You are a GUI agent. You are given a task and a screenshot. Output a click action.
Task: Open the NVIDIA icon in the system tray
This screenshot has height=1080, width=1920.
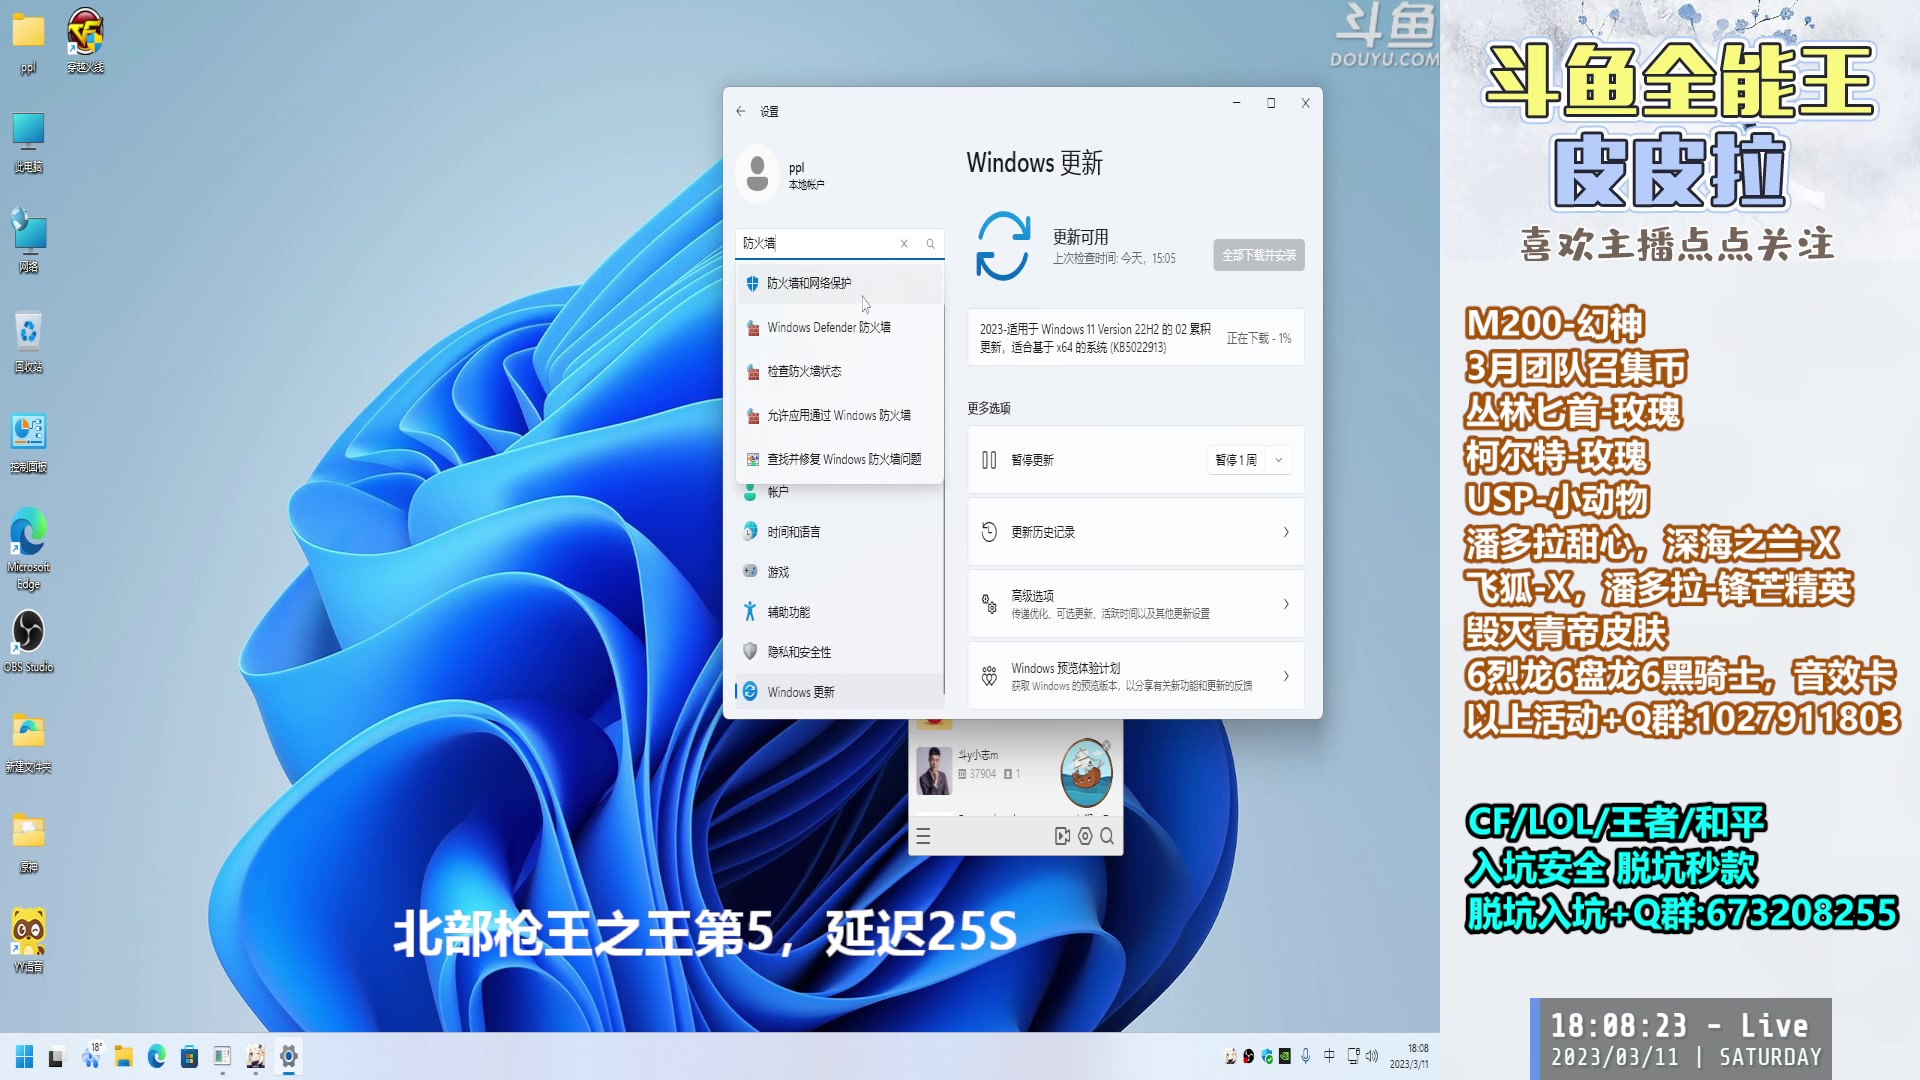coord(1286,1056)
